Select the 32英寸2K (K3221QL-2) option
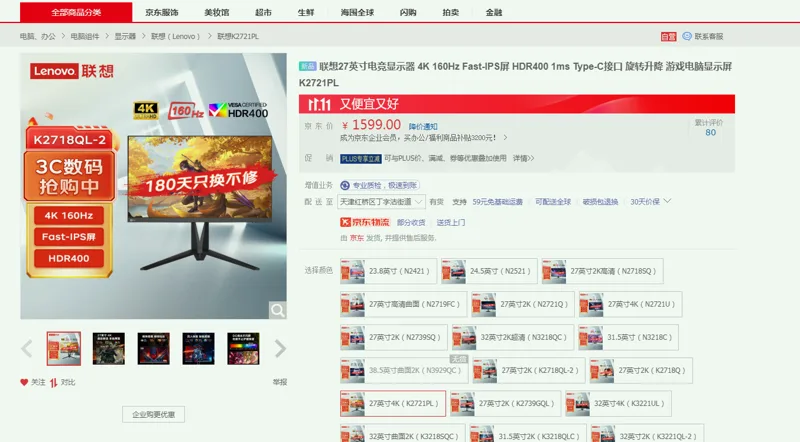800x442 pixels. (647, 434)
